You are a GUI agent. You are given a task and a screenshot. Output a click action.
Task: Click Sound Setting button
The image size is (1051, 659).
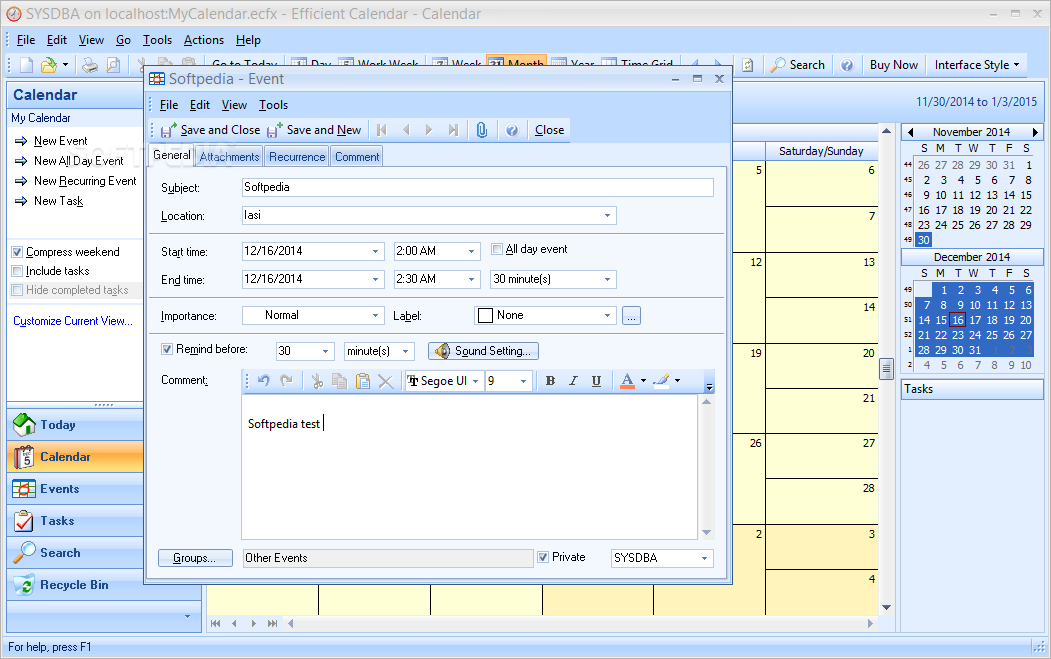pos(483,351)
